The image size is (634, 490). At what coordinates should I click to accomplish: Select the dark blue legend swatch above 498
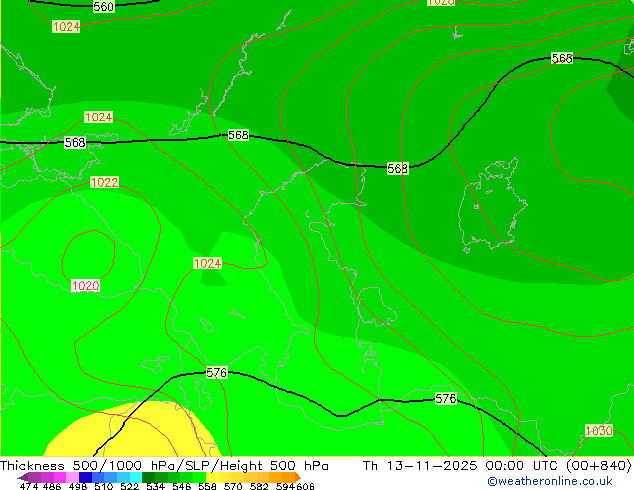coord(85,477)
